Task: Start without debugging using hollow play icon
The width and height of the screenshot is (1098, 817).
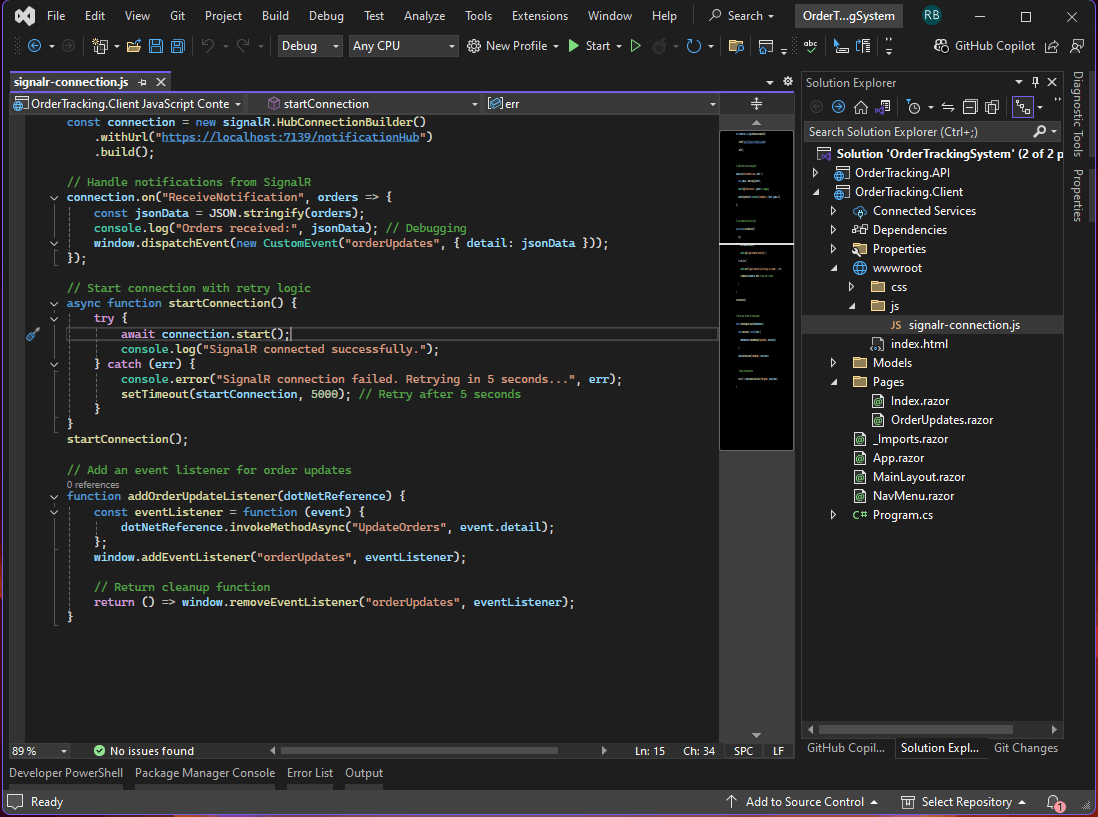Action: (x=635, y=46)
